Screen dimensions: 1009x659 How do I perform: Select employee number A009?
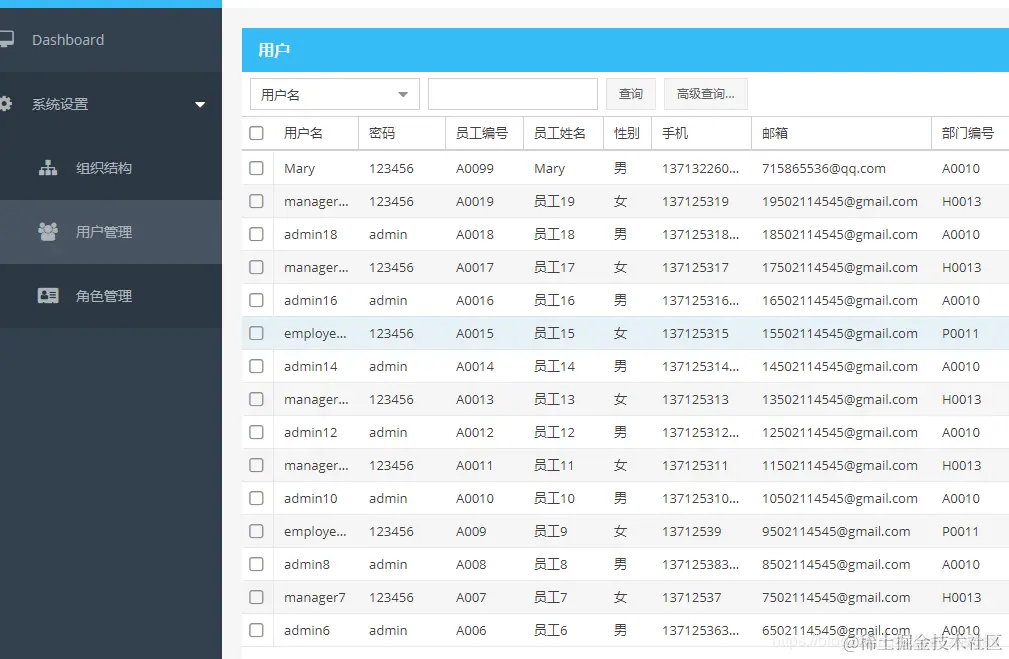tap(471, 532)
